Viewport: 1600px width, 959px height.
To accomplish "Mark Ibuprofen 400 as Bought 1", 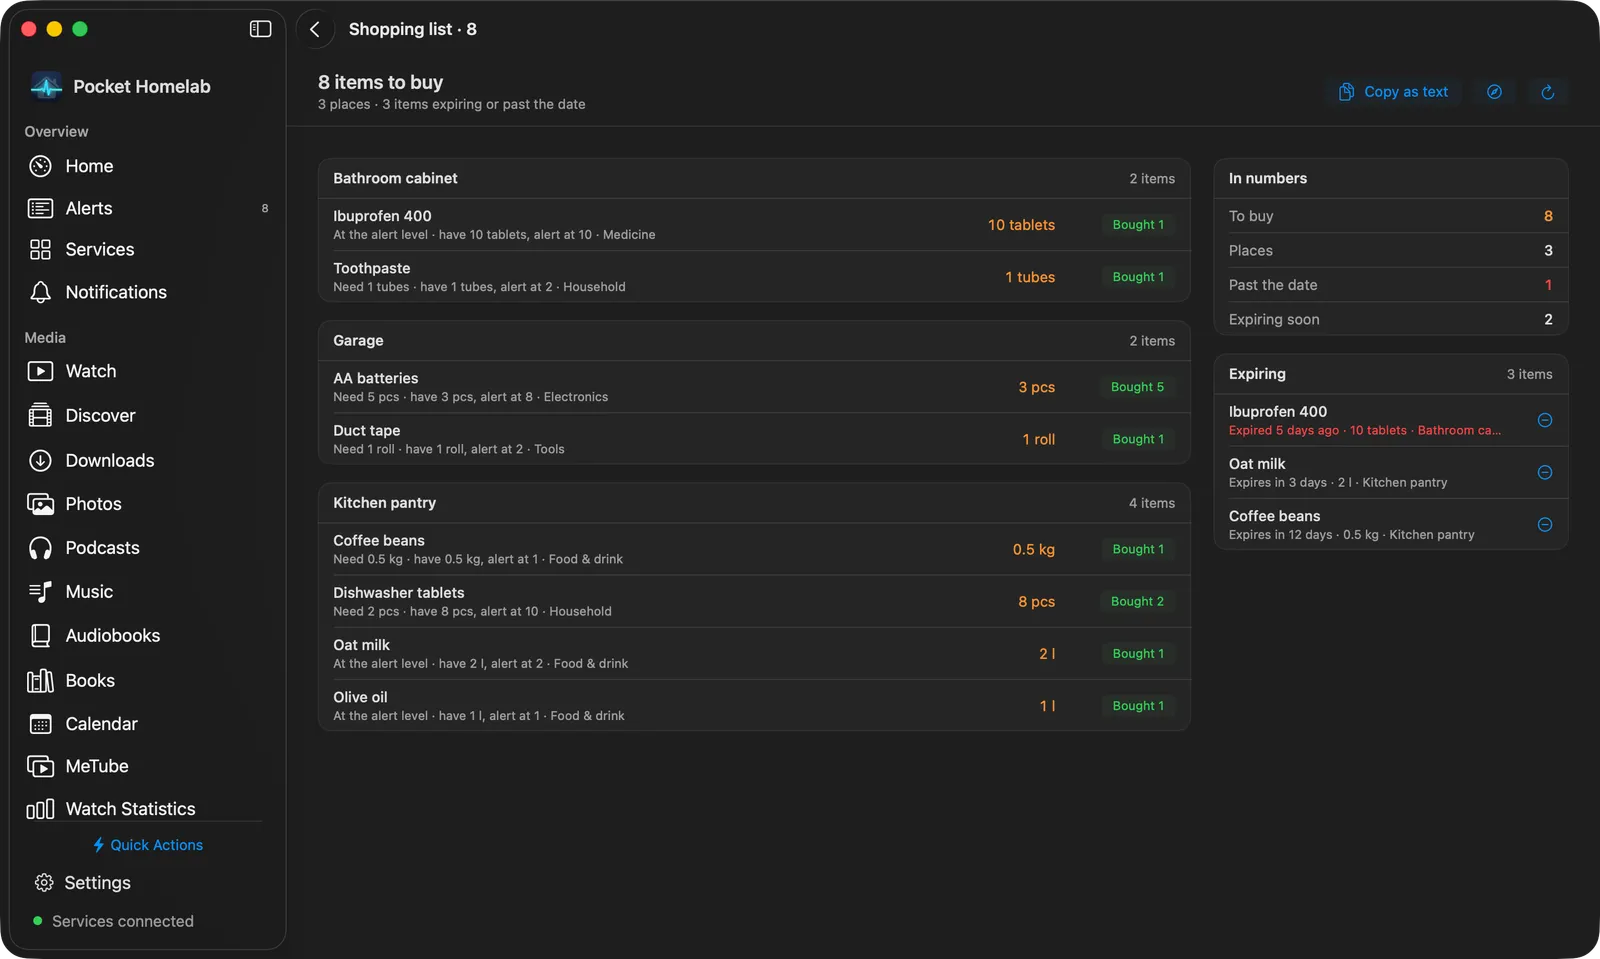I will tap(1138, 225).
